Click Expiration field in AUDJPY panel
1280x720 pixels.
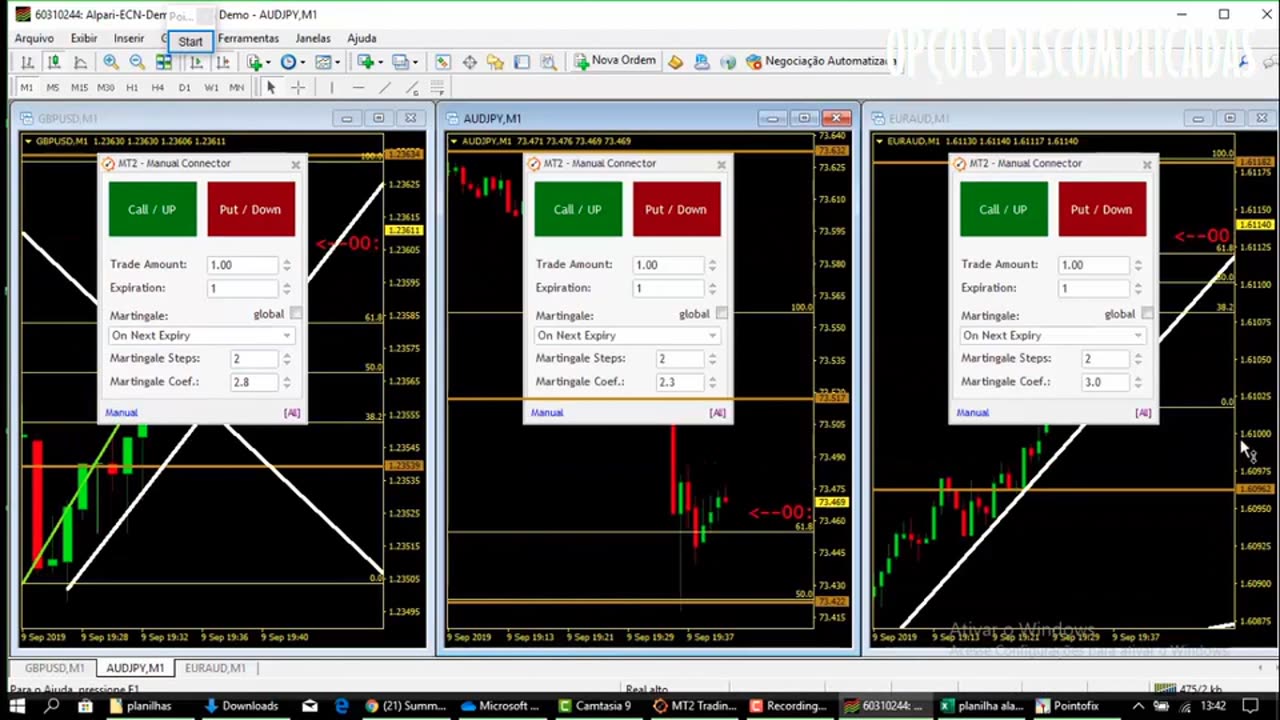(668, 288)
